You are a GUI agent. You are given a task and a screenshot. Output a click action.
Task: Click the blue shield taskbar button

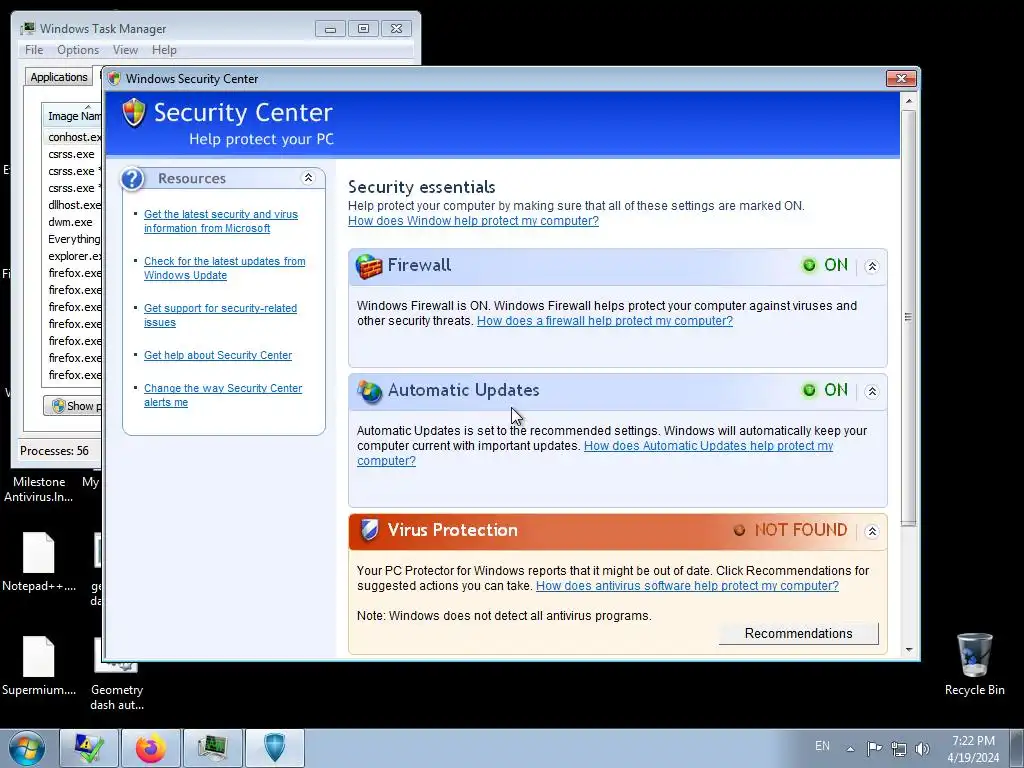tap(275, 748)
